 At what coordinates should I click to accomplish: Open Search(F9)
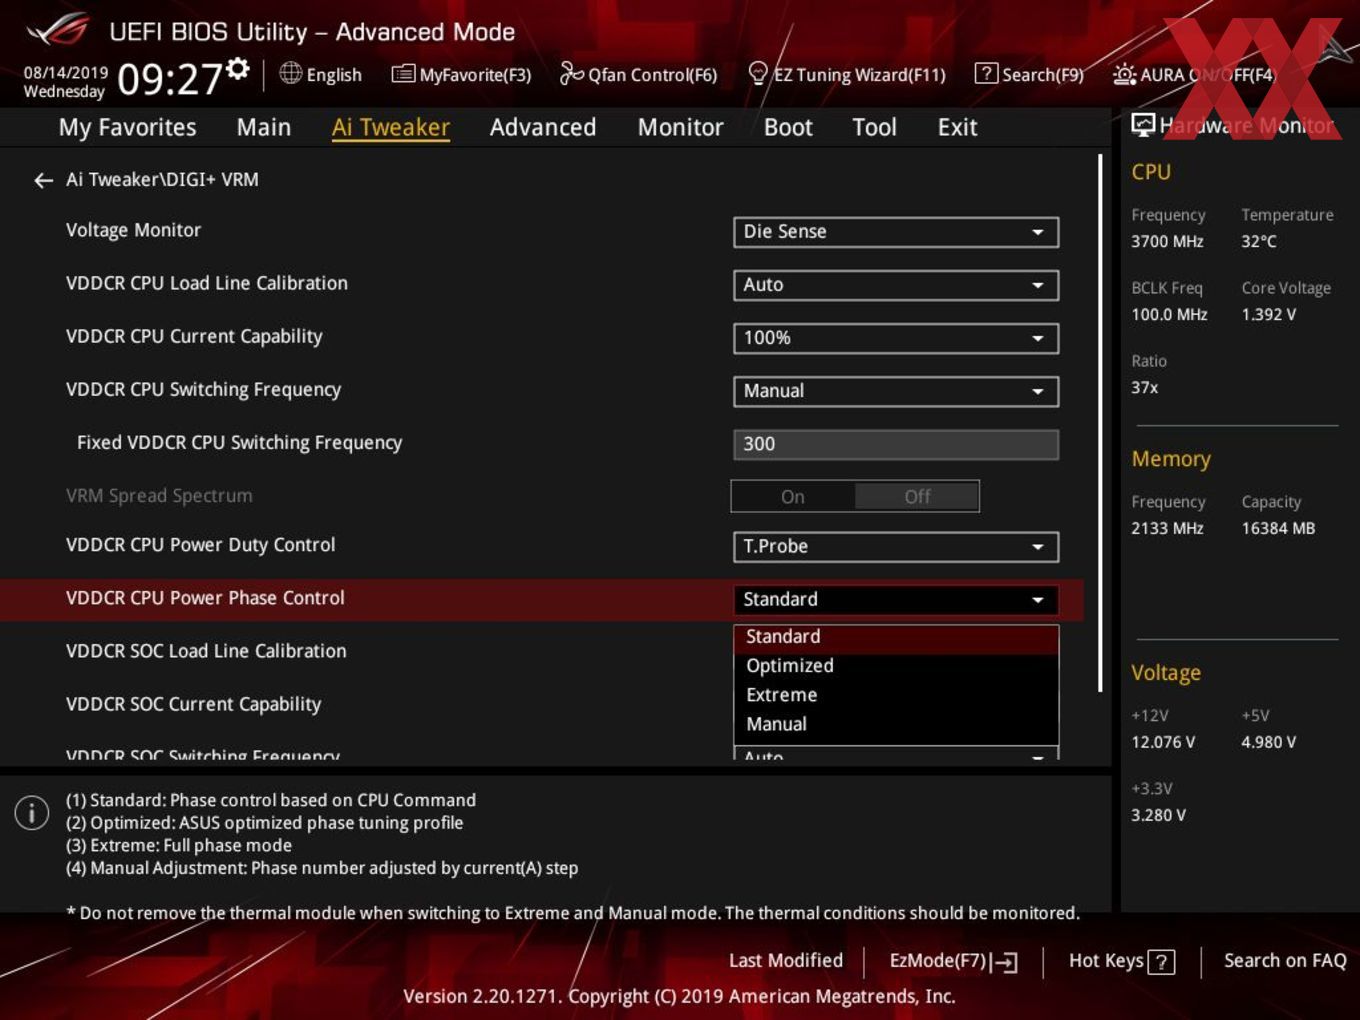pos(1029,74)
